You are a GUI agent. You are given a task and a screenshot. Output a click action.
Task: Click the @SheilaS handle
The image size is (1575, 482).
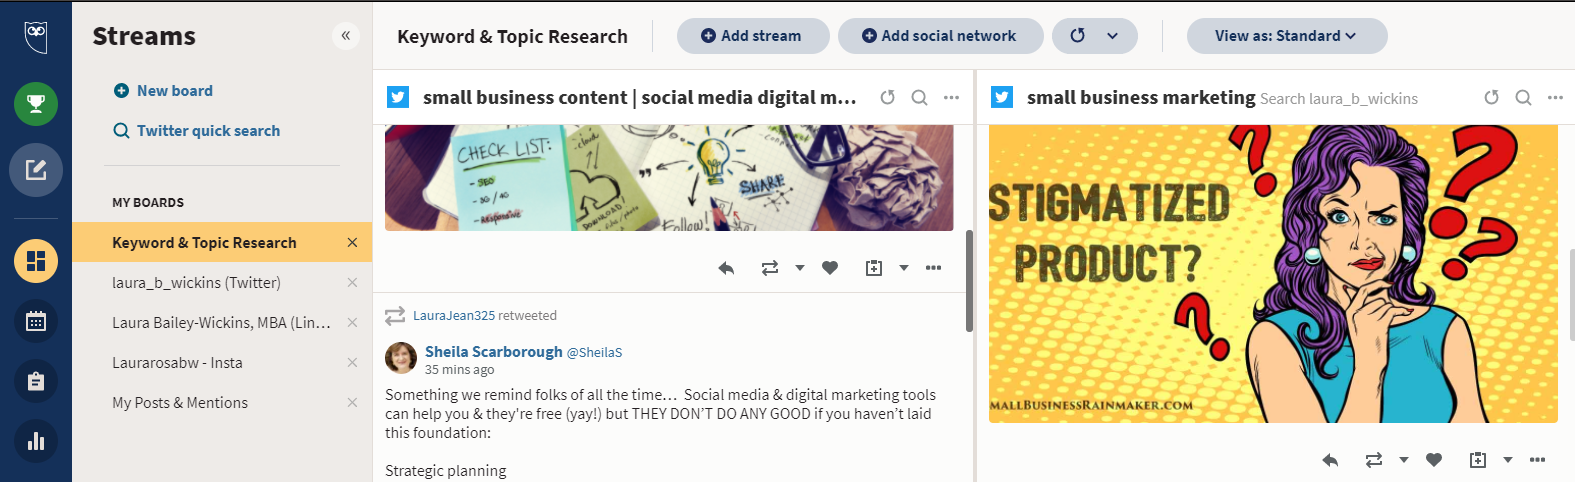click(x=594, y=352)
